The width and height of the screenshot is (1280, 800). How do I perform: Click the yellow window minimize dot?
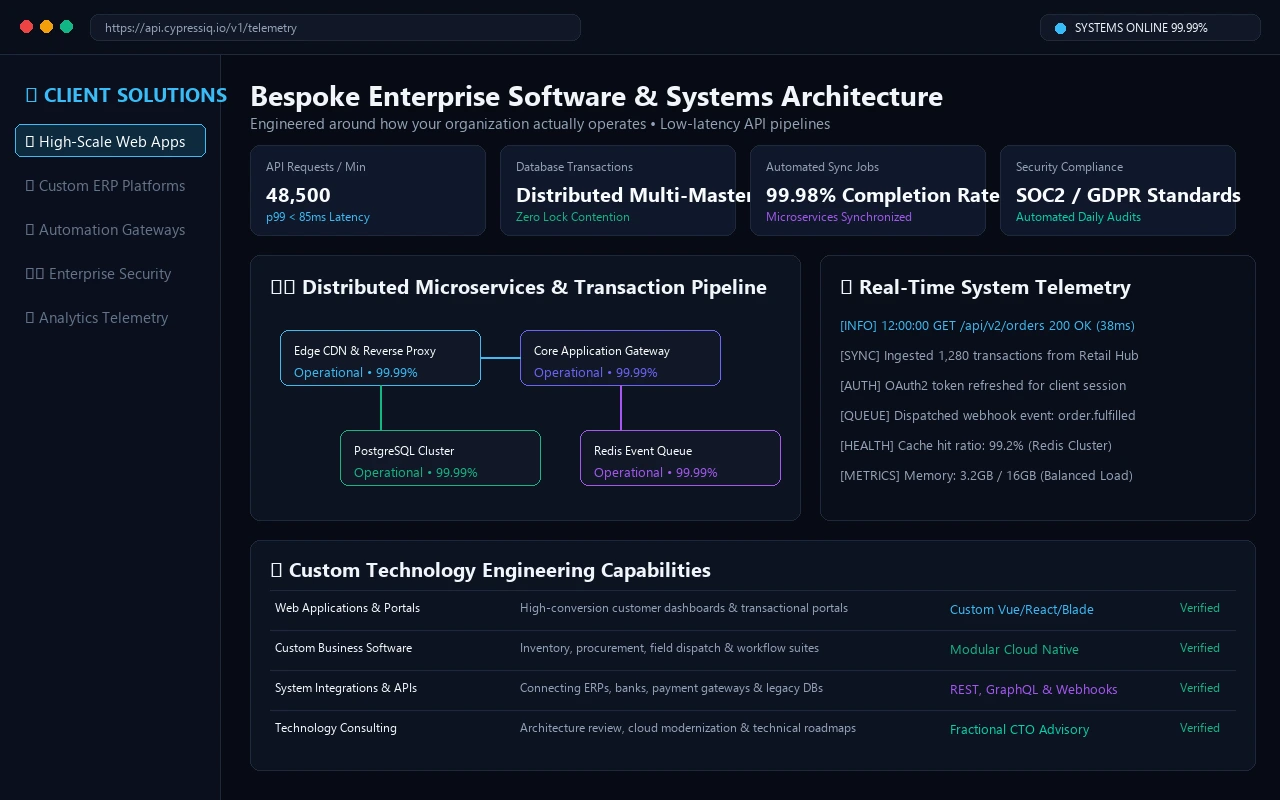(47, 27)
